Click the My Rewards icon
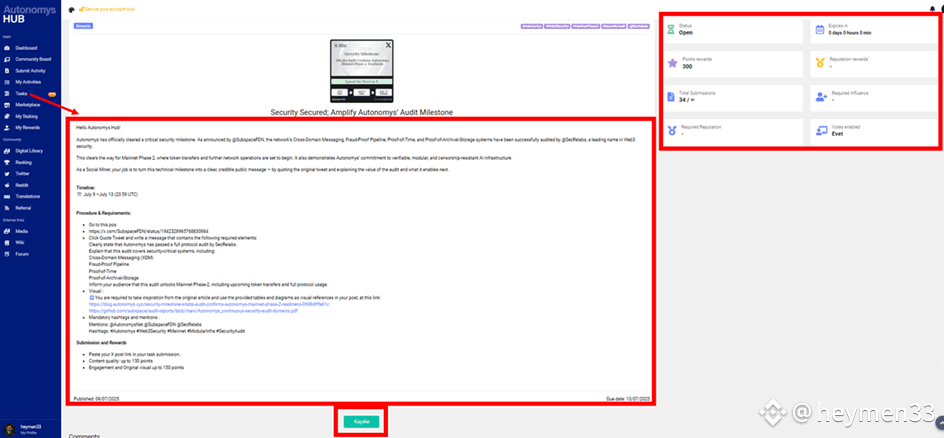The width and height of the screenshot is (944, 438). (7, 128)
